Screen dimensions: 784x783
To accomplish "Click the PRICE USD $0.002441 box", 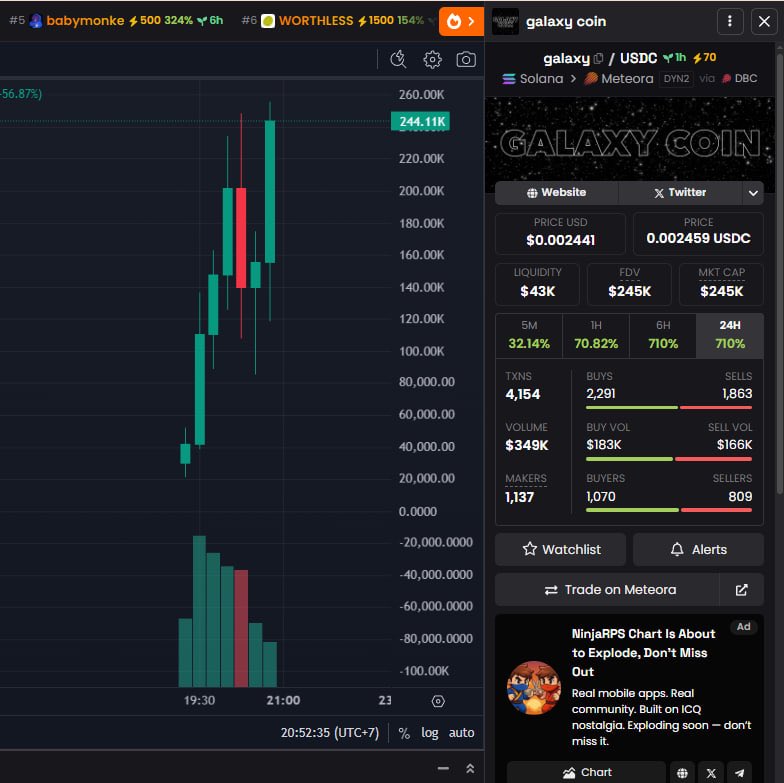I will (x=560, y=234).
